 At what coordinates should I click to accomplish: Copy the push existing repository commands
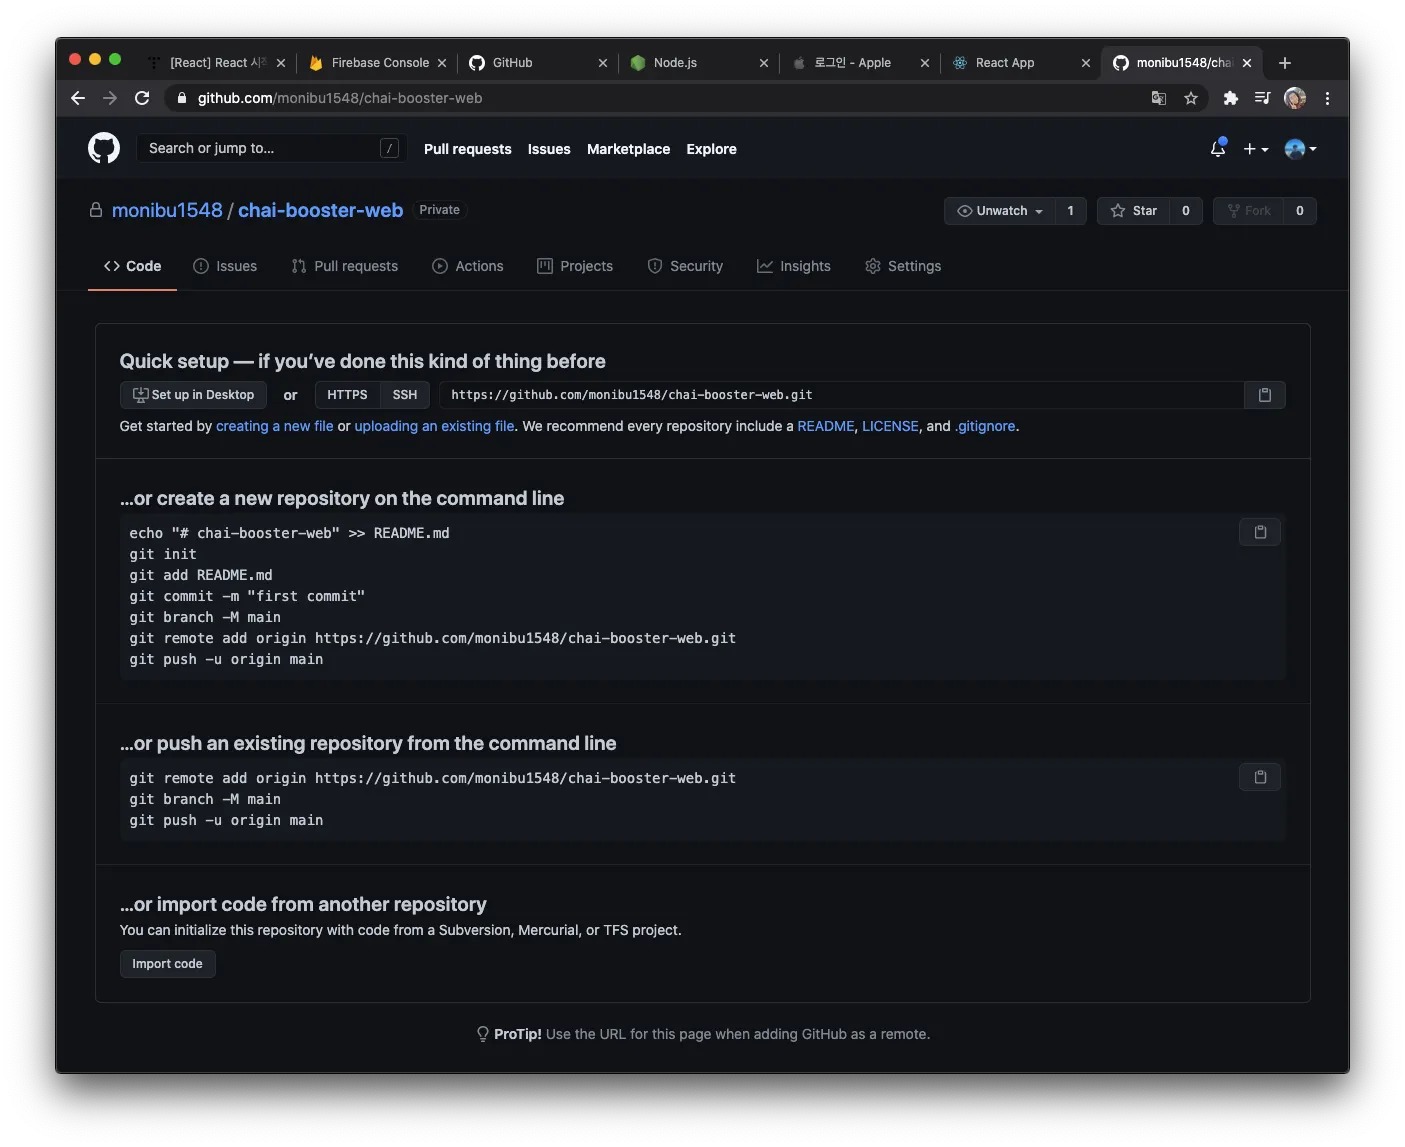[x=1260, y=777]
